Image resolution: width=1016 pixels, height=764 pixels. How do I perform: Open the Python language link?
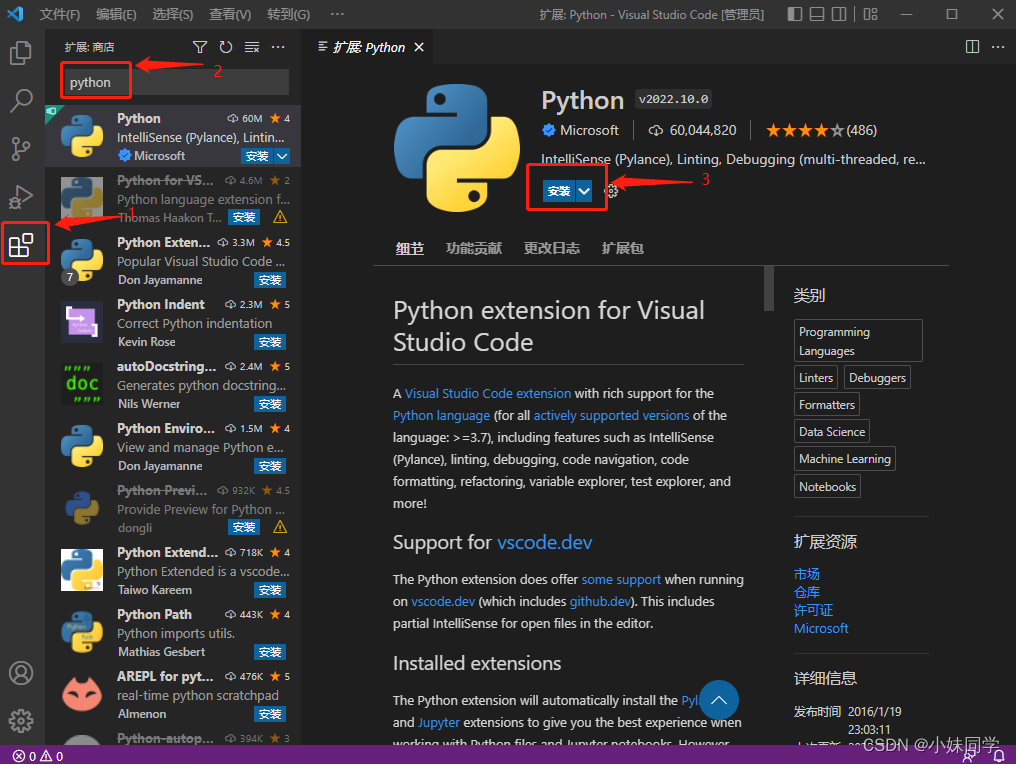[x=441, y=415]
